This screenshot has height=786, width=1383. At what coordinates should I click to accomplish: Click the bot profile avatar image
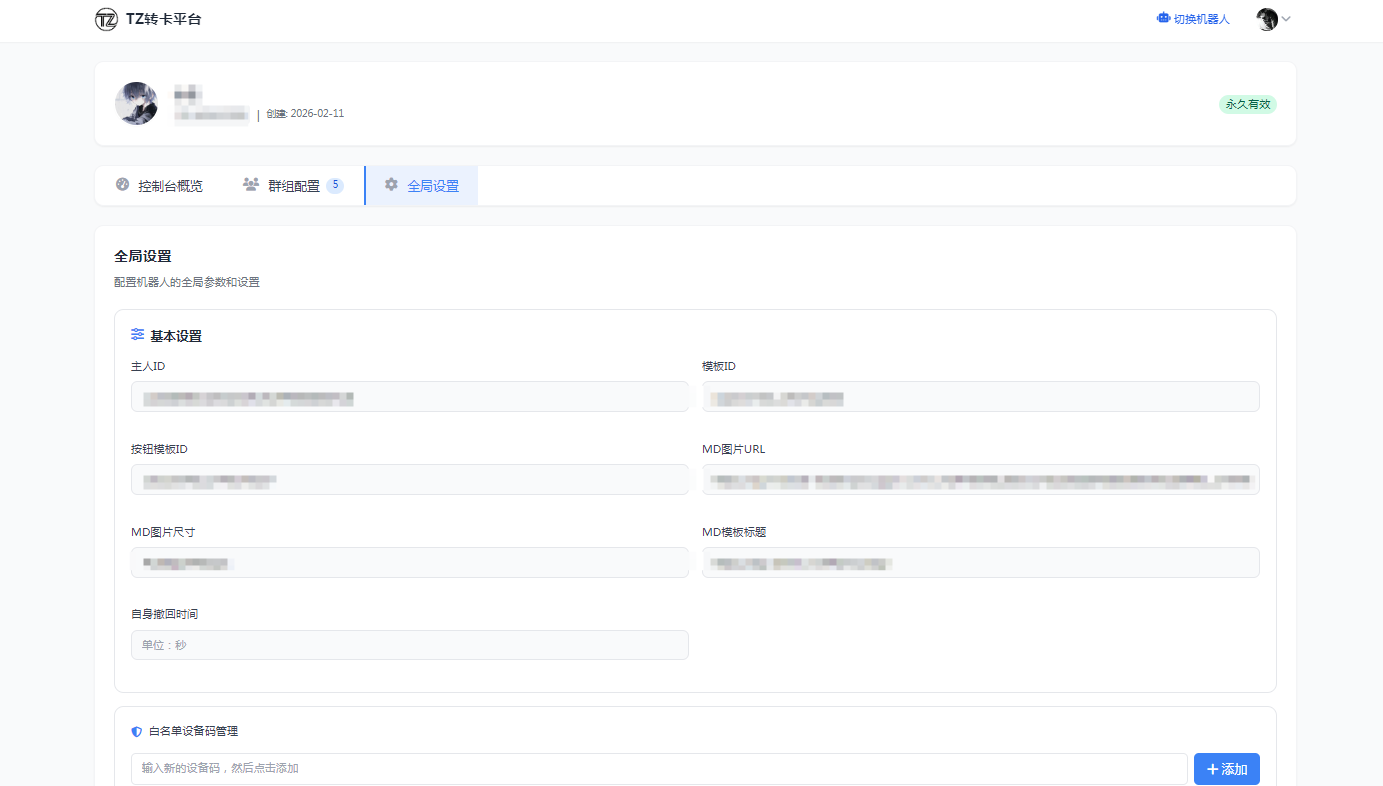(x=136, y=103)
